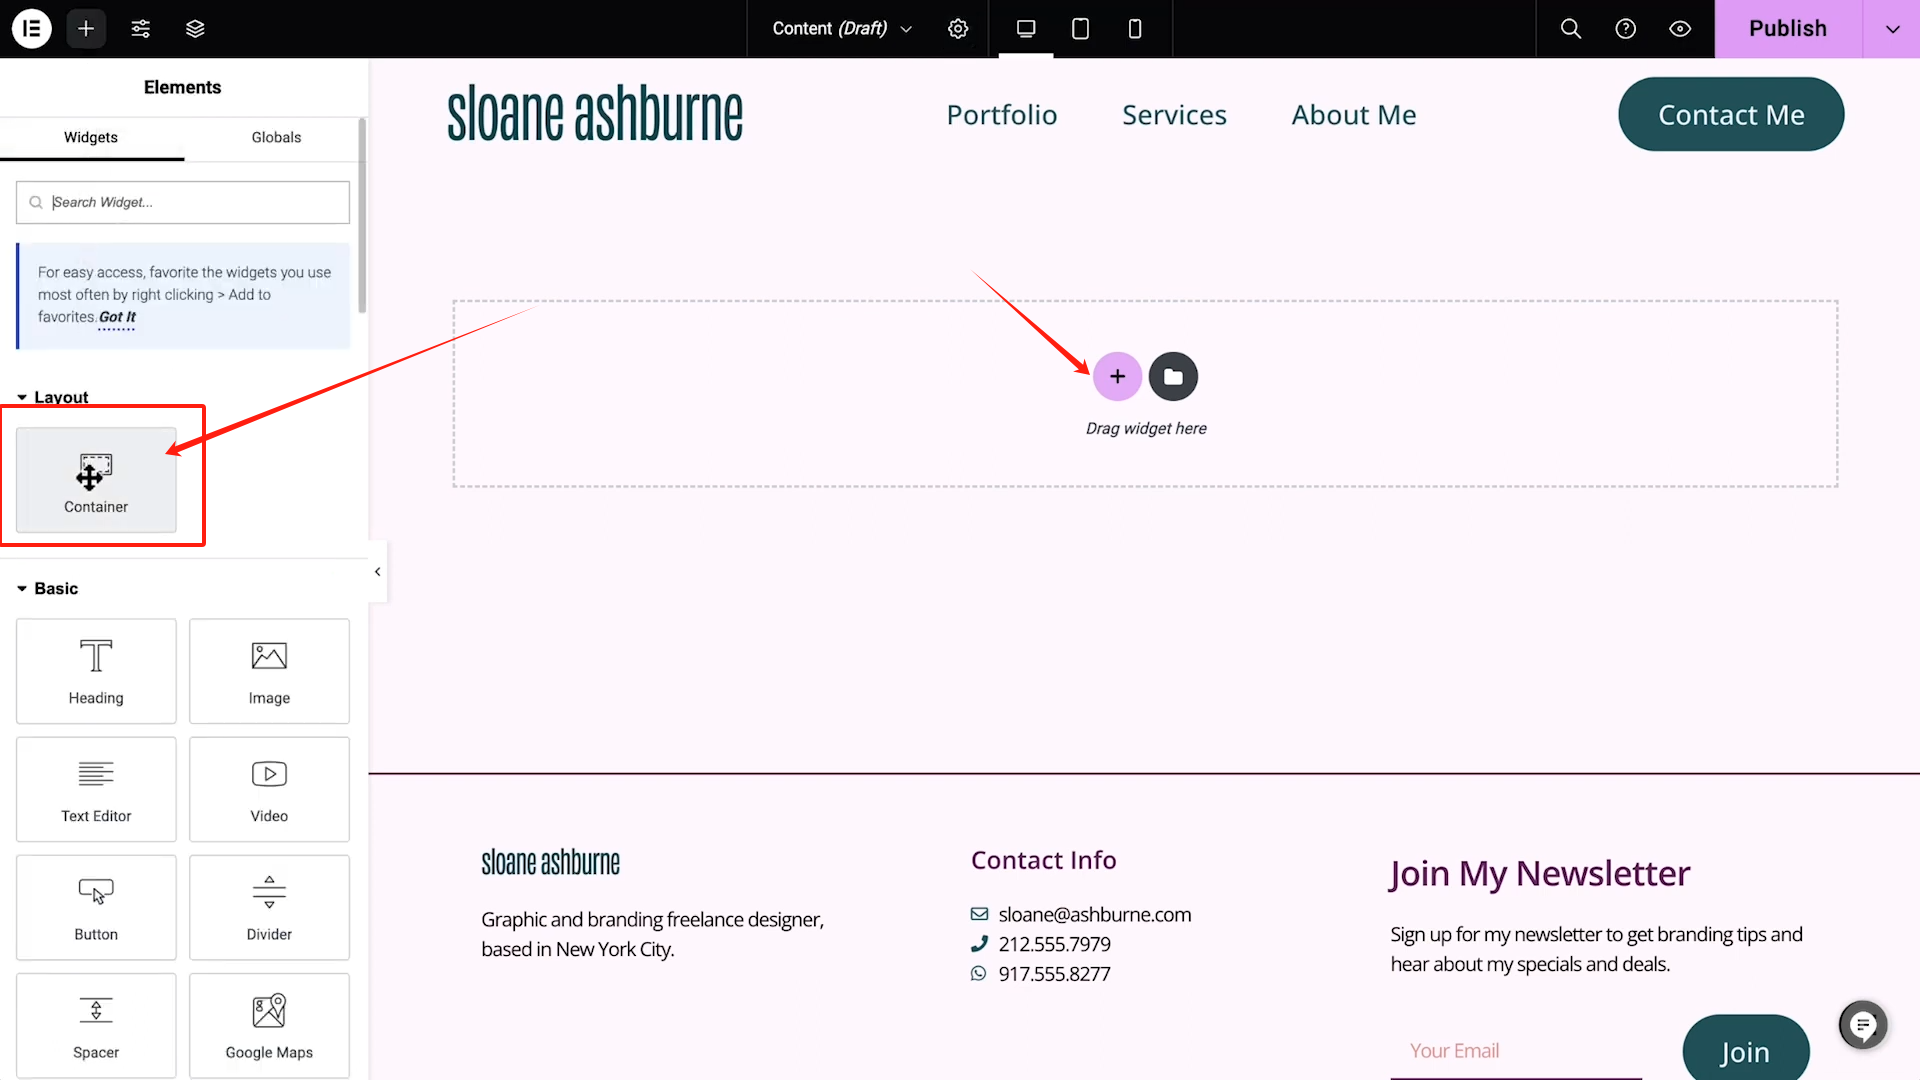Click the Elementor logo icon
This screenshot has height=1080, width=1920.
[31, 28]
